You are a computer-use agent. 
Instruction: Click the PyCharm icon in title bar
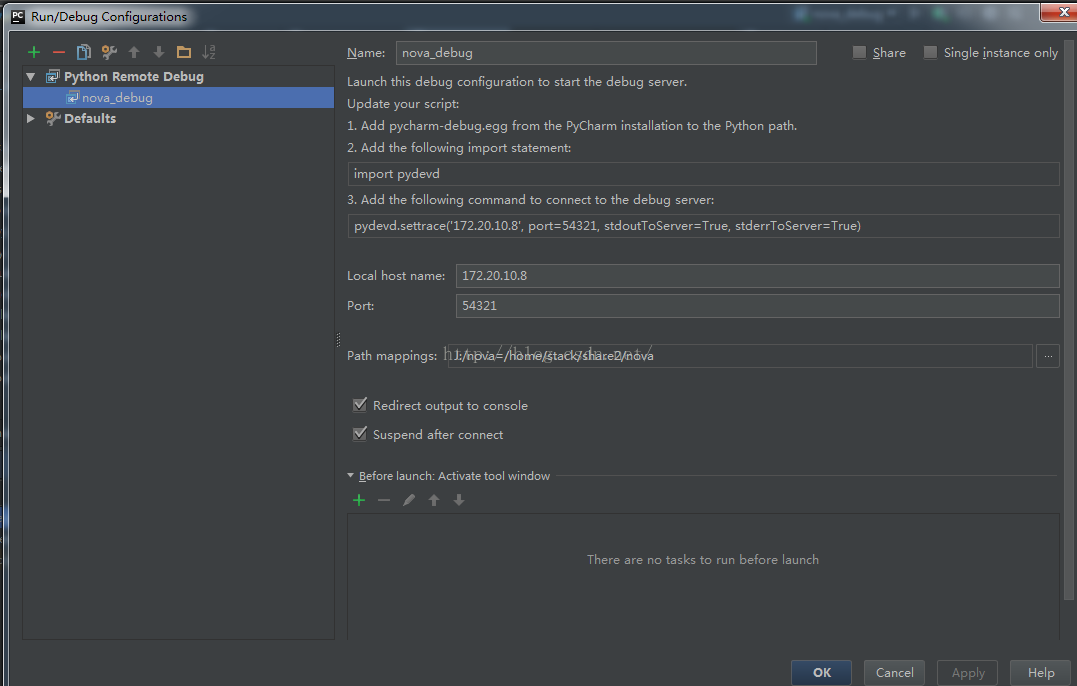[18, 16]
